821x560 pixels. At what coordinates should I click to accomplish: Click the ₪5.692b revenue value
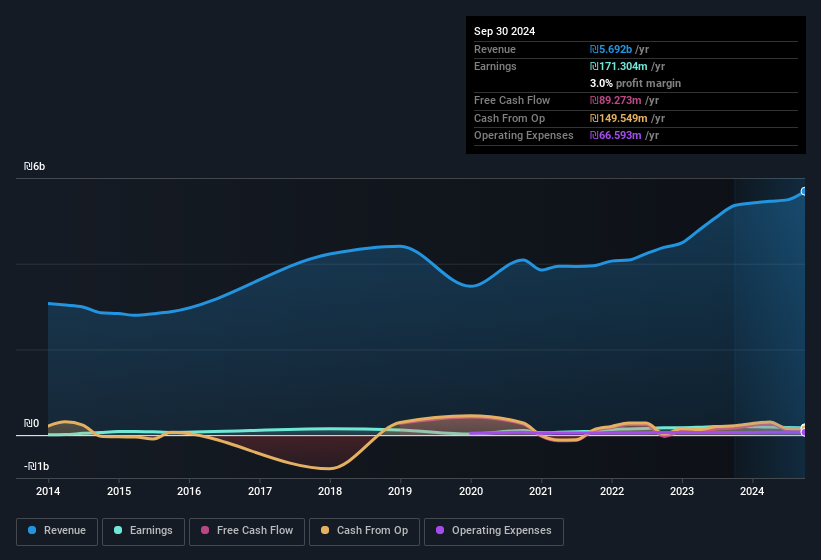tap(611, 49)
